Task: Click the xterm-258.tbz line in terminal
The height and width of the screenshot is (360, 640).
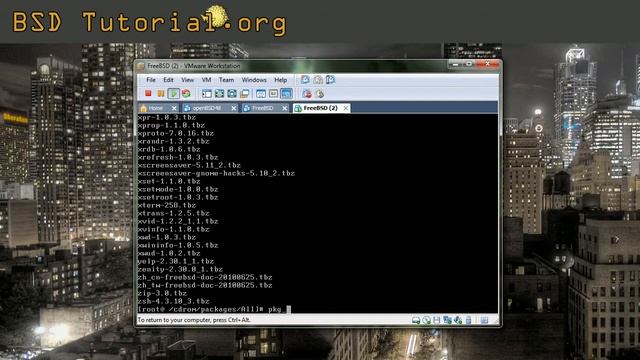Action: [167, 205]
